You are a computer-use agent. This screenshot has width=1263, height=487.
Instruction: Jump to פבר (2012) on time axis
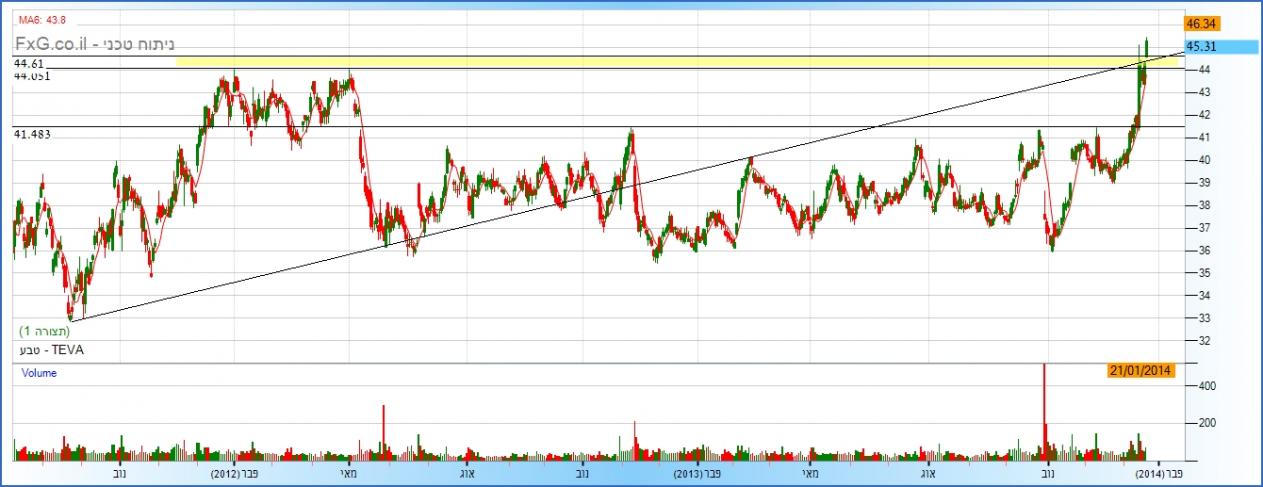click(x=236, y=474)
